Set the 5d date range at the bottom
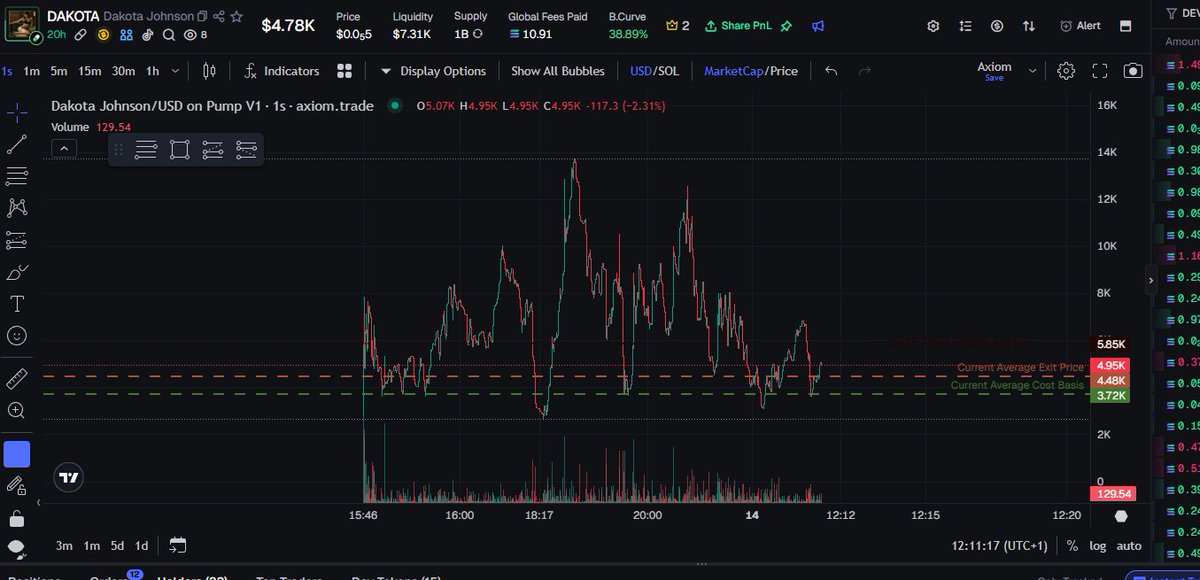 tap(117, 546)
